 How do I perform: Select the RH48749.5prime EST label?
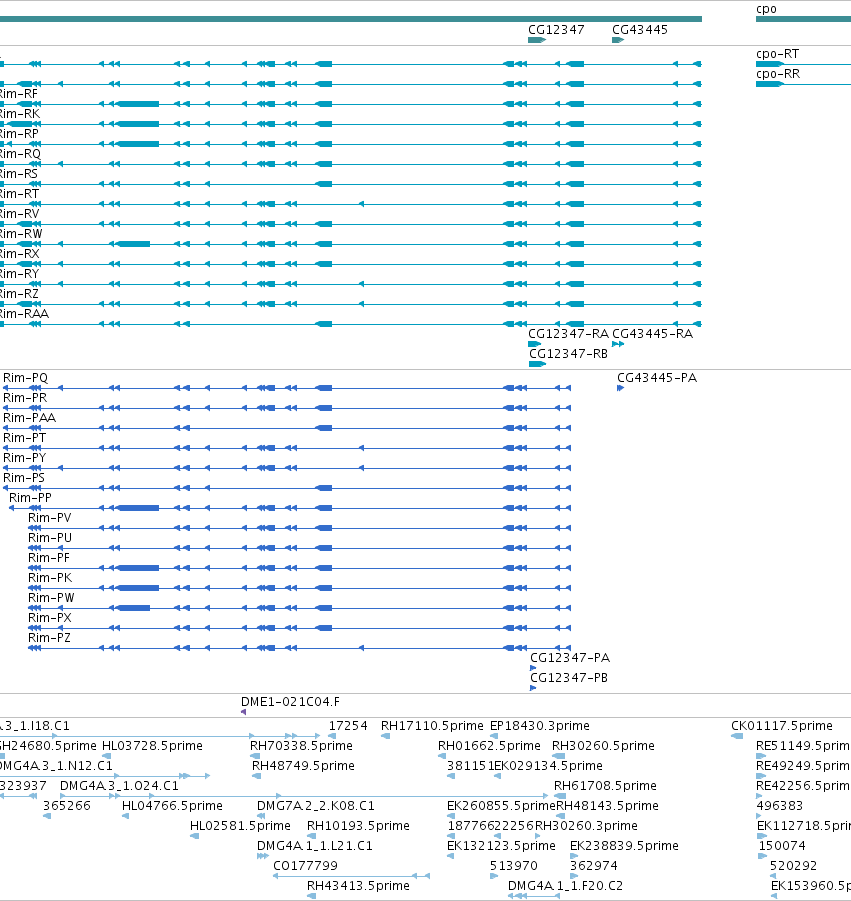coord(303,766)
